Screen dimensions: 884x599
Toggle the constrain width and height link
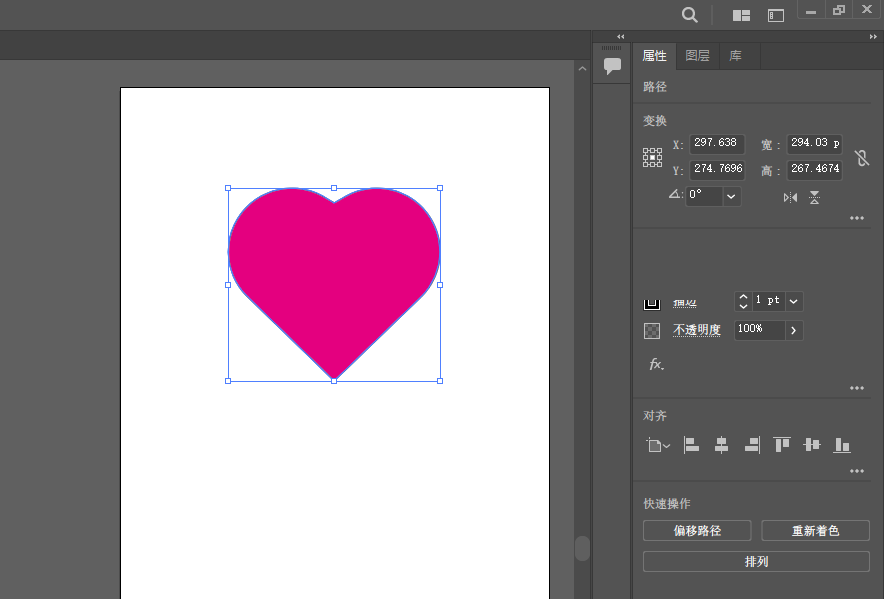tap(862, 158)
